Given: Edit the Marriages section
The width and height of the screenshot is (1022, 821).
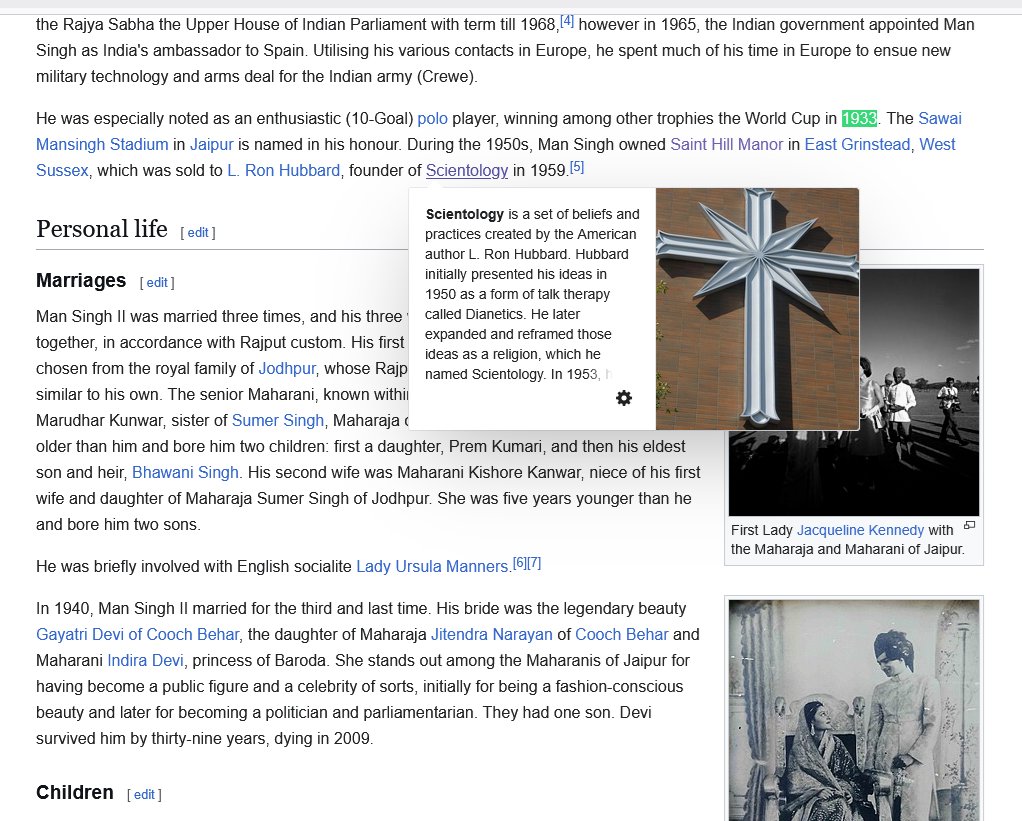Looking at the screenshot, I should point(156,283).
